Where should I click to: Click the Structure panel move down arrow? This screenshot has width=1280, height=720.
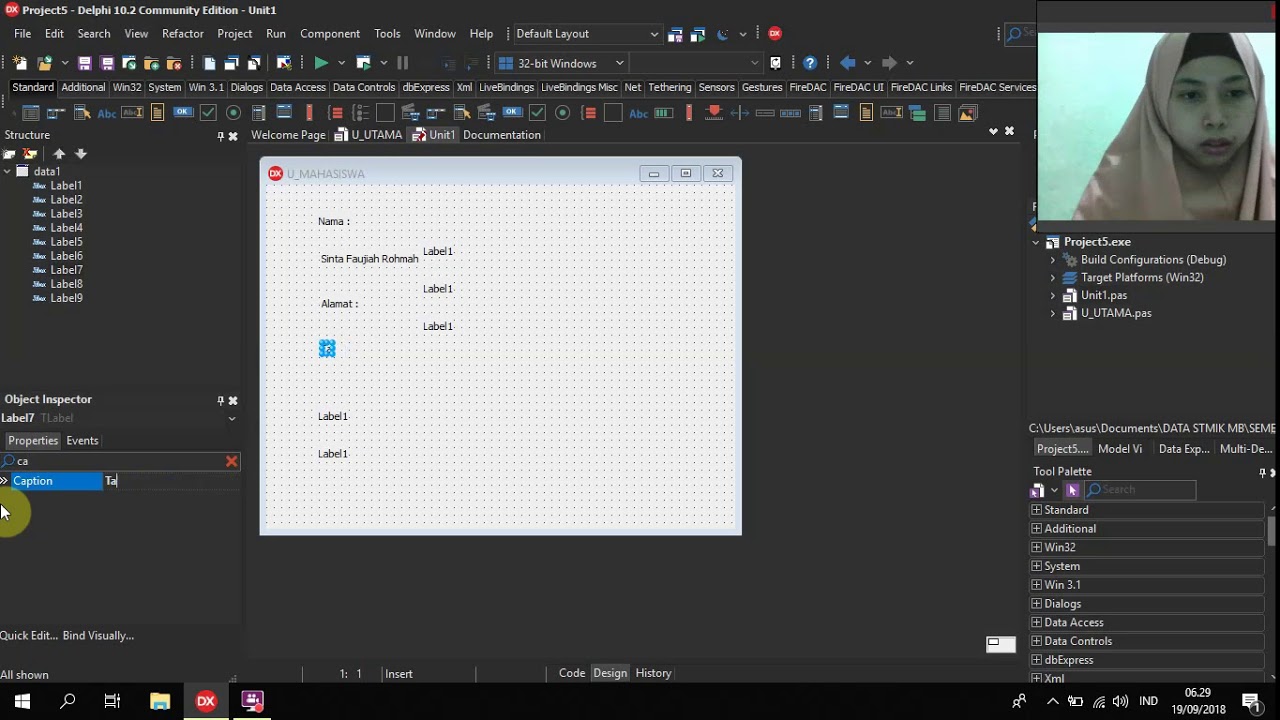tap(81, 154)
